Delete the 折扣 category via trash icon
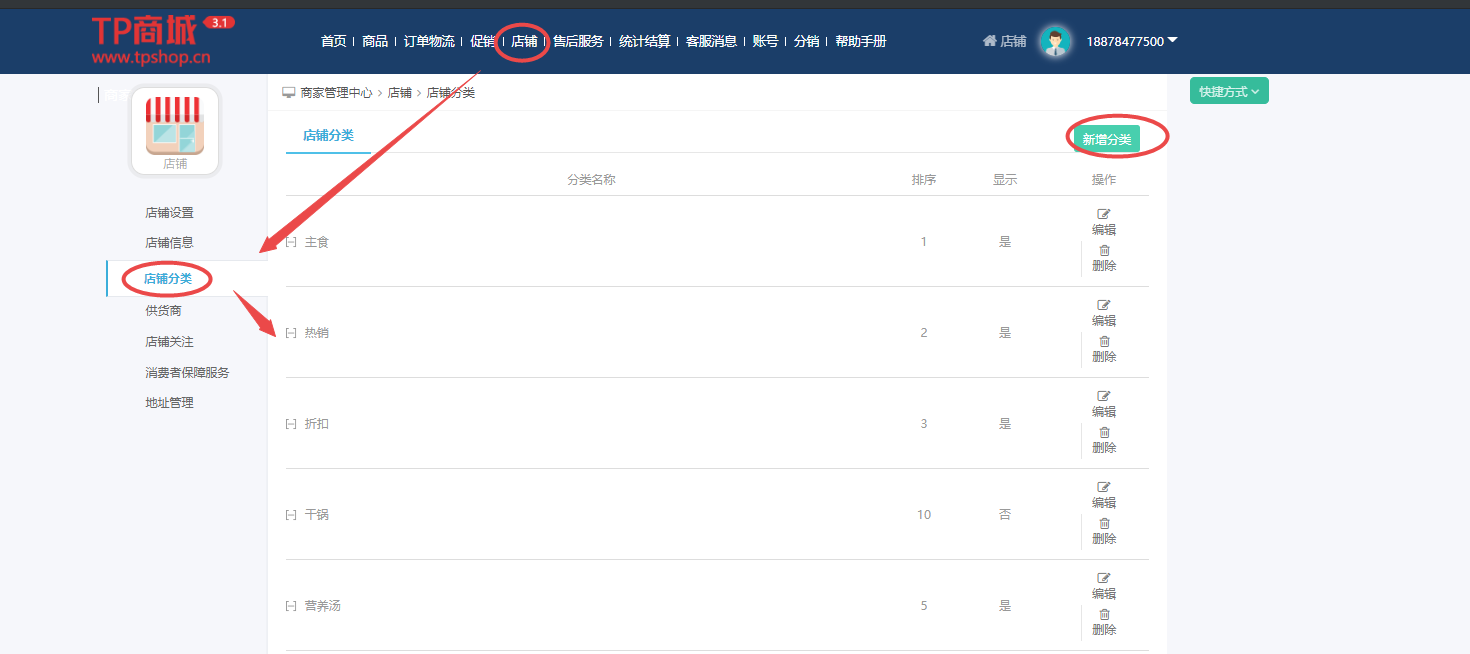Image resolution: width=1470 pixels, height=654 pixels. coord(1104,433)
